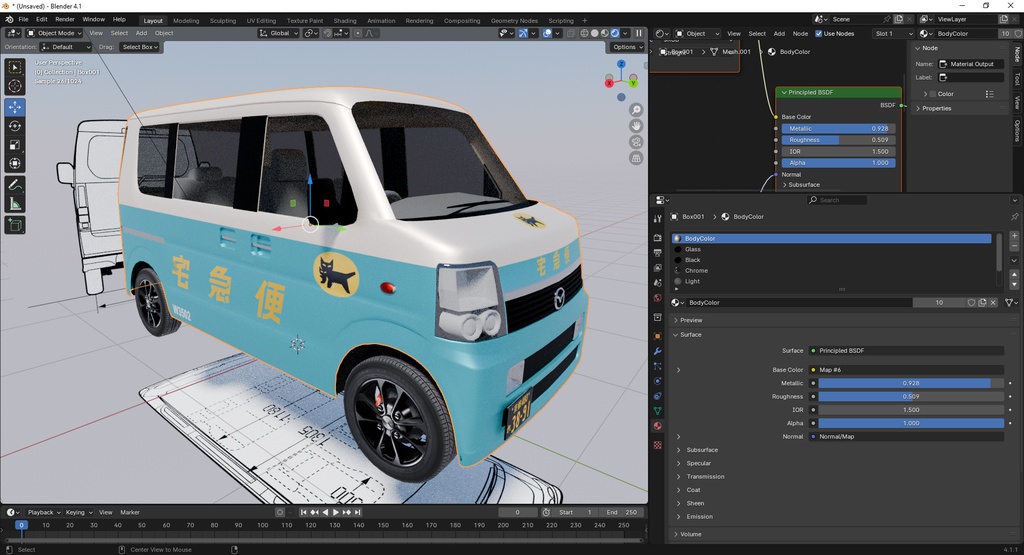Viewport: 1024px width, 555px height.
Task: Toggle camera view in viewport gizmo
Action: coord(636,142)
